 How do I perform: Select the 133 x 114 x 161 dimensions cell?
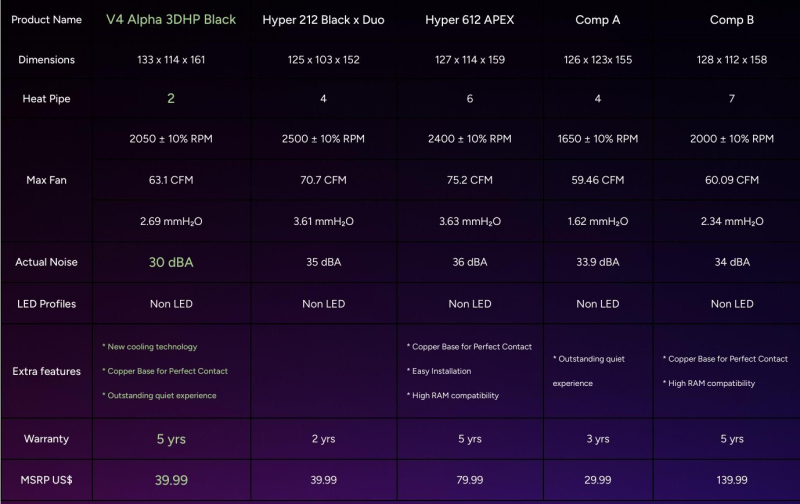171,60
